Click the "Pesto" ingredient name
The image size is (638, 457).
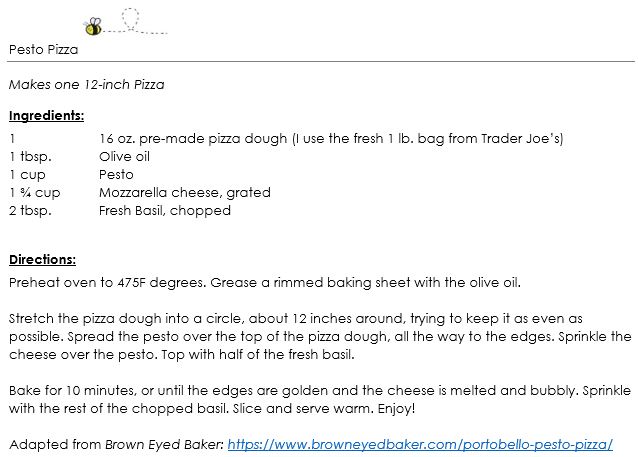pos(116,175)
